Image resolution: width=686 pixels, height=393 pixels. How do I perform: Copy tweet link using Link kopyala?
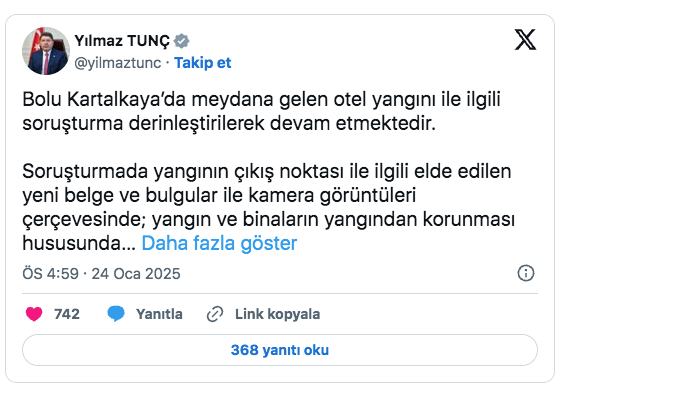pos(277,314)
